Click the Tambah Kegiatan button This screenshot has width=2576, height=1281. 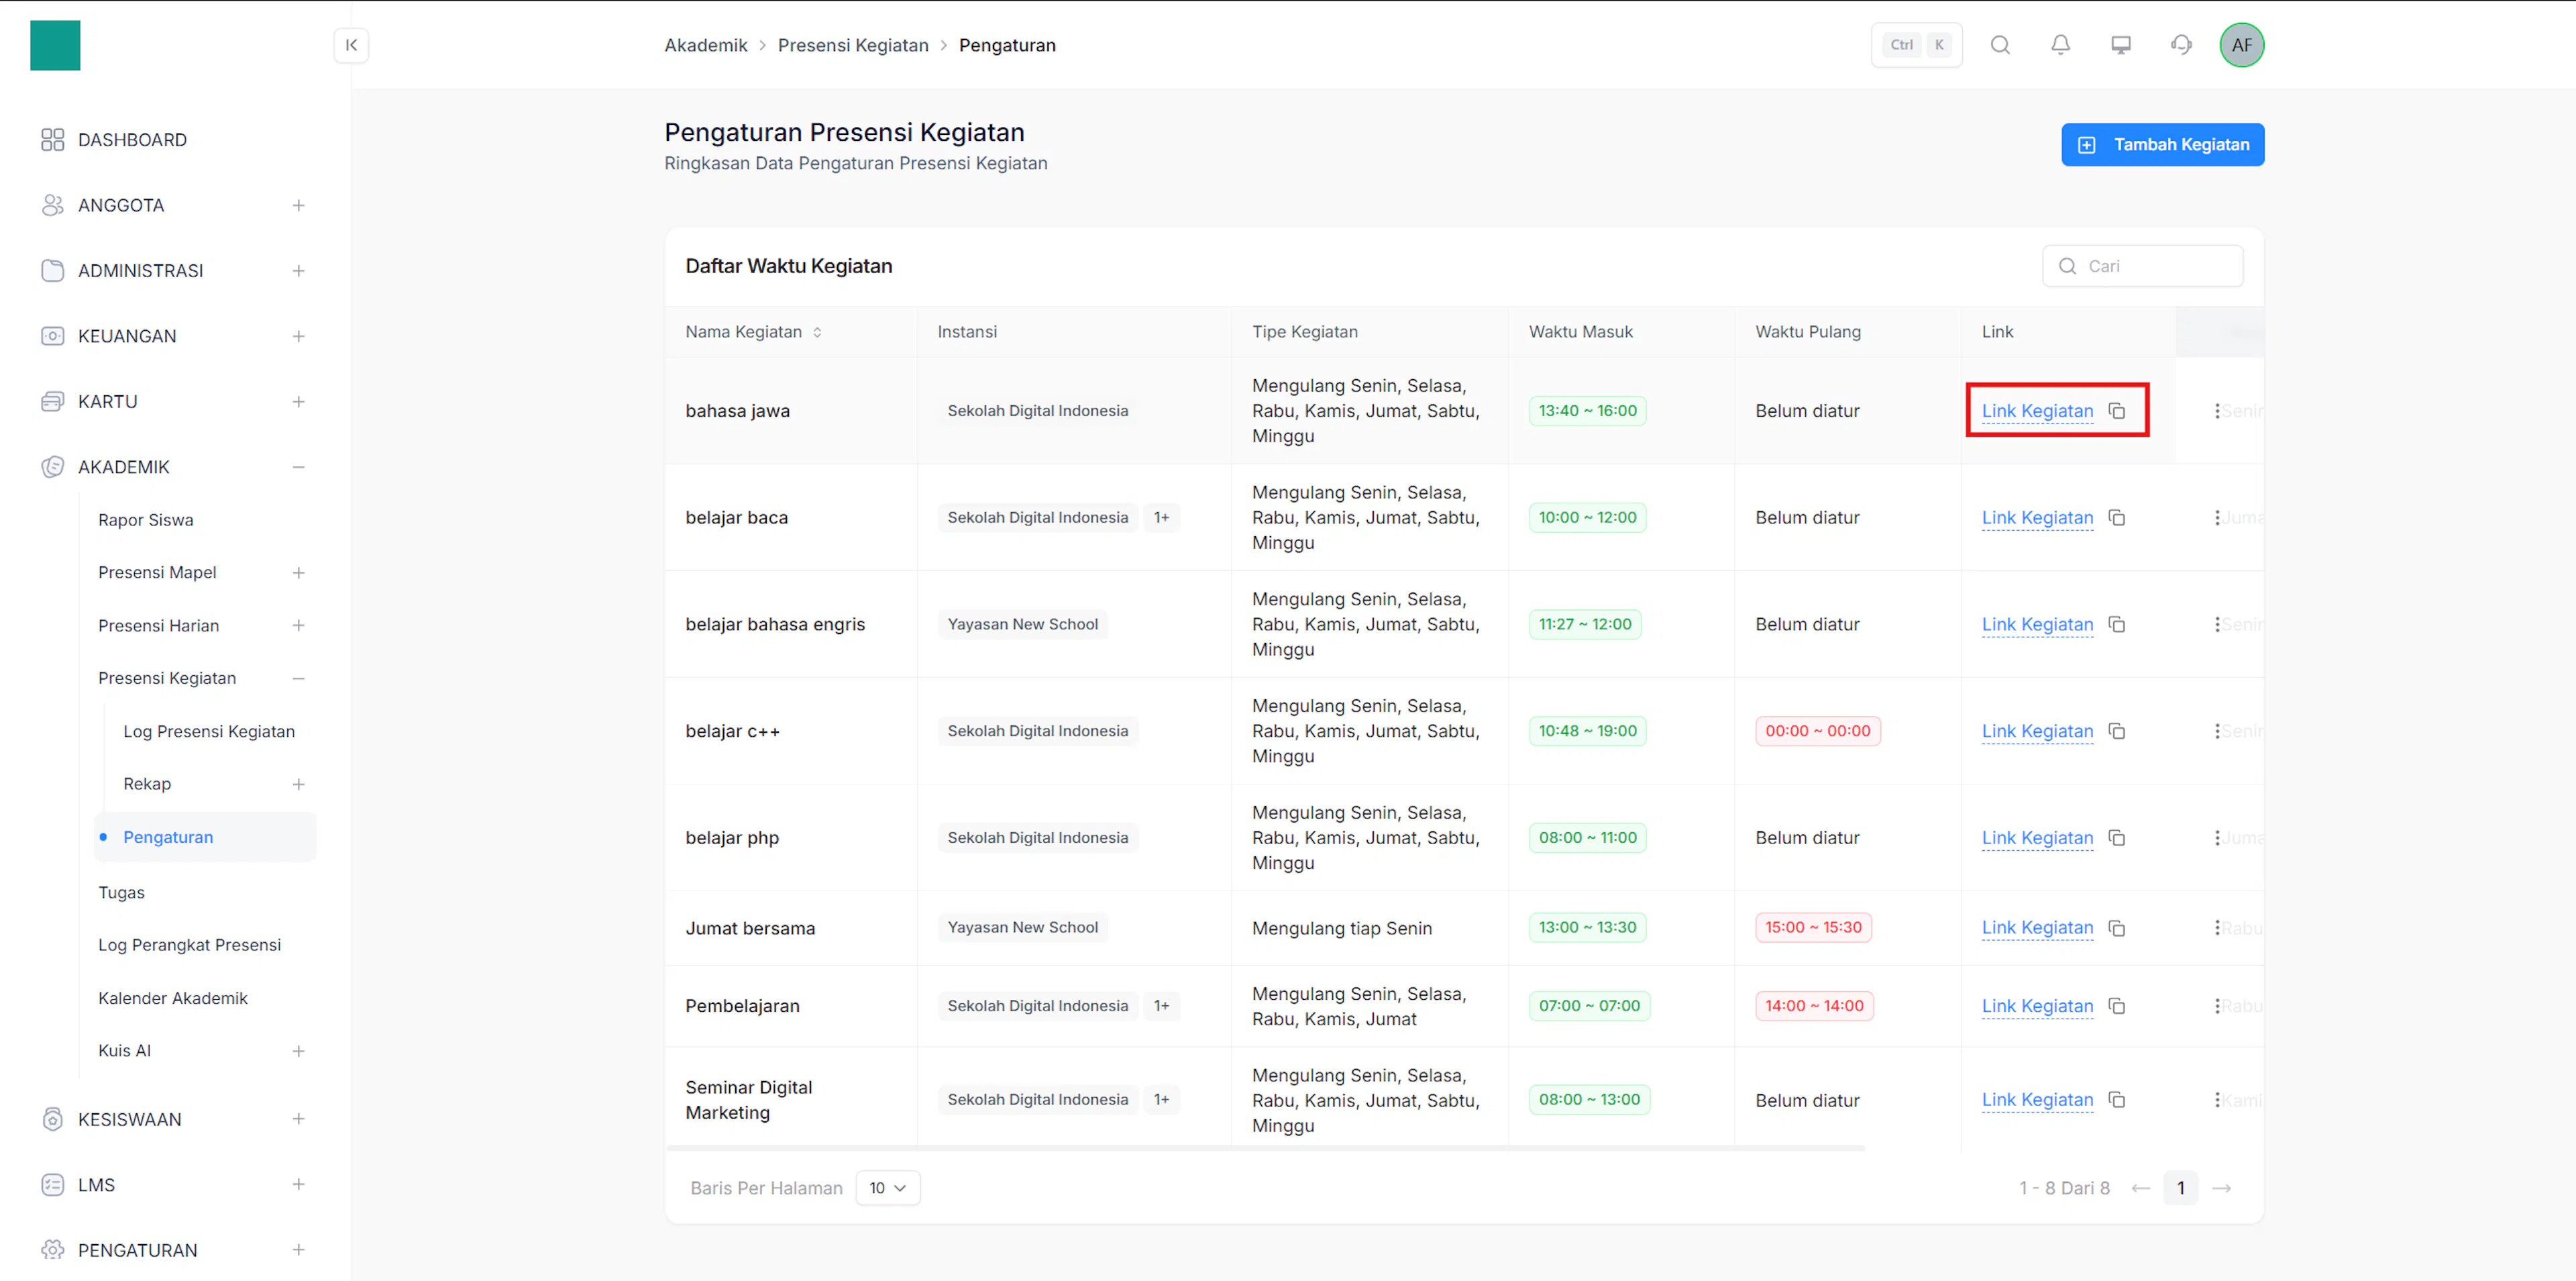tap(2162, 145)
